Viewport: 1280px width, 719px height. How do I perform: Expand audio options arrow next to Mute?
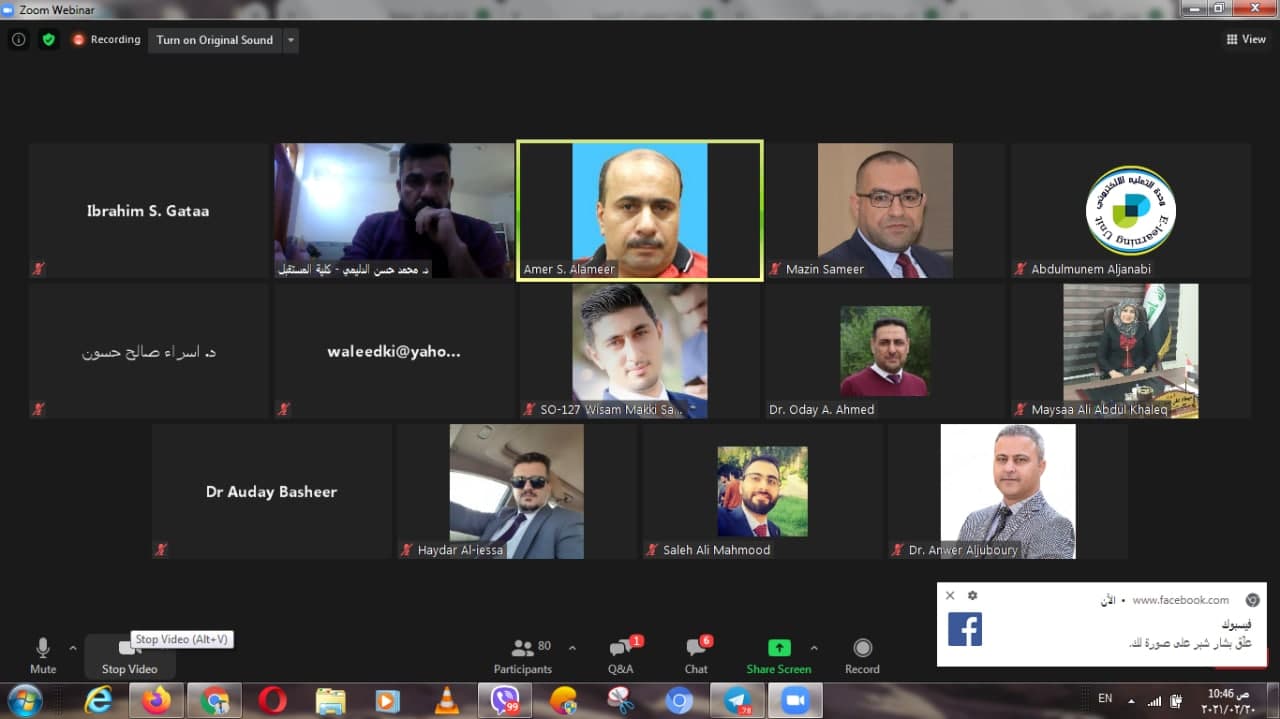[x=72, y=648]
